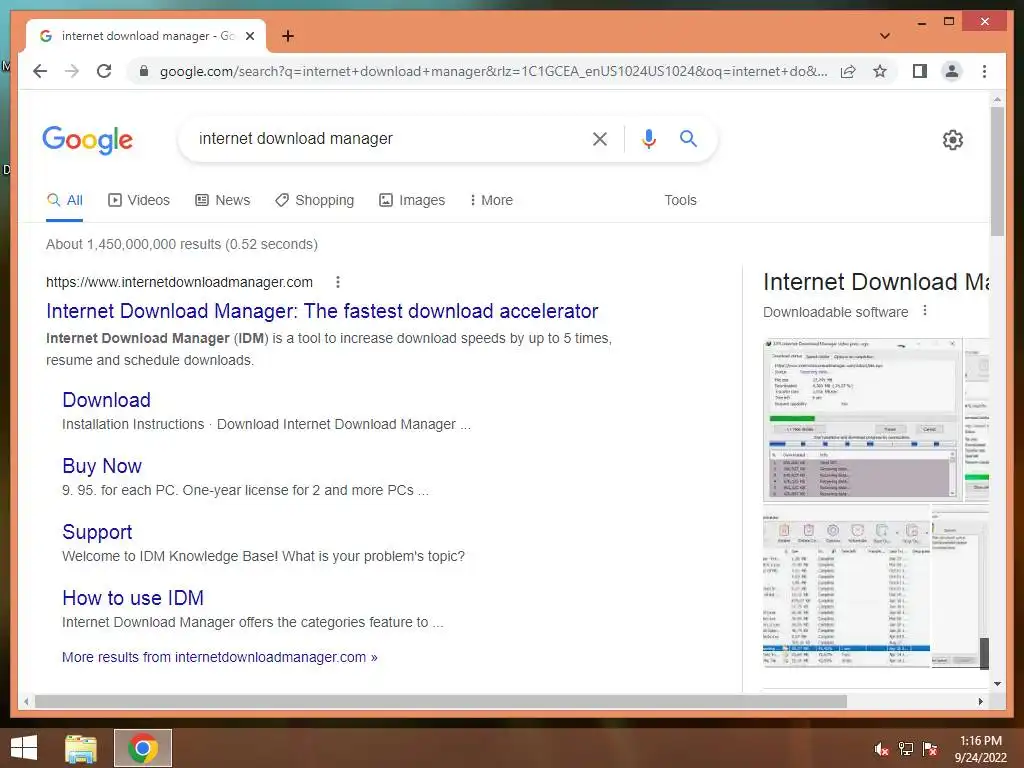Open the search Tools options
1024x768 pixels.
[x=680, y=200]
